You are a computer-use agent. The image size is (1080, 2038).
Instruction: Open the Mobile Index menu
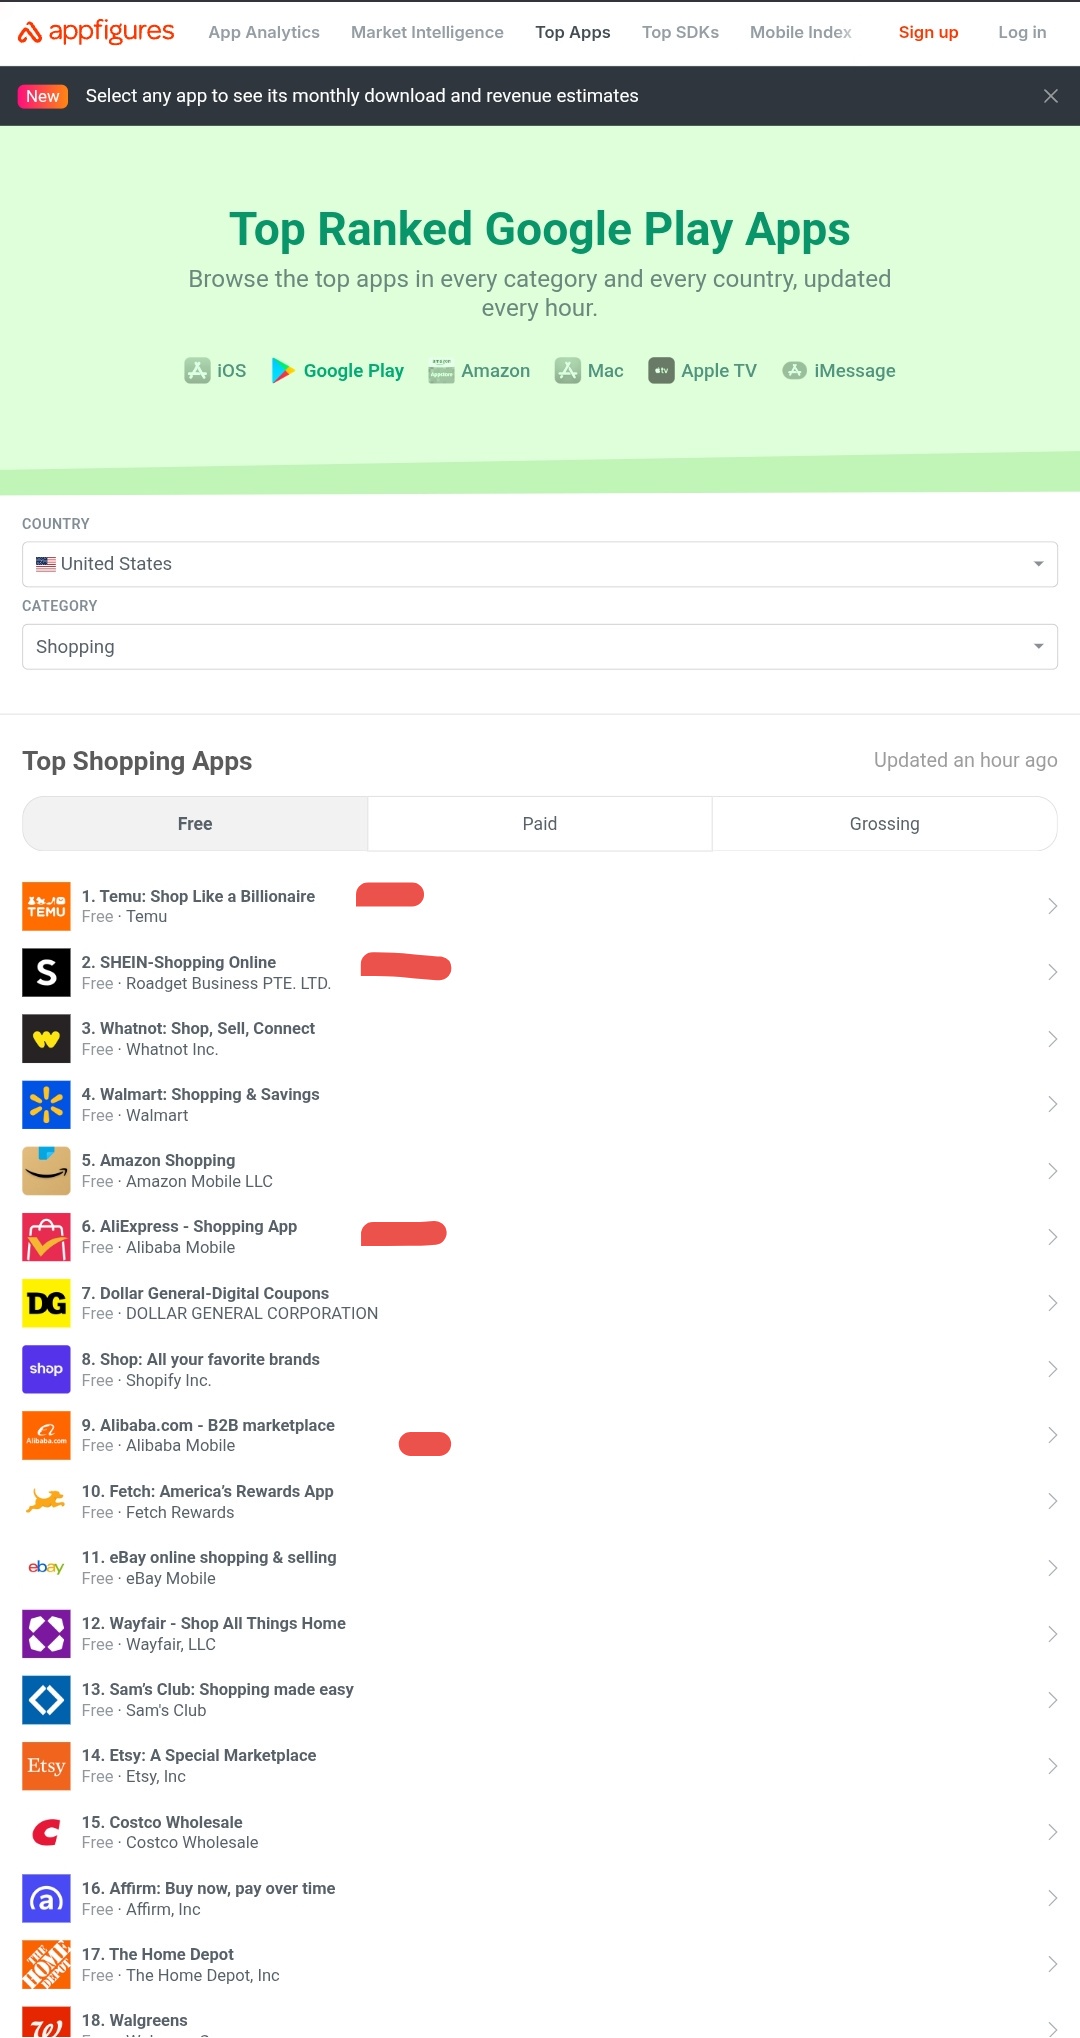801,32
